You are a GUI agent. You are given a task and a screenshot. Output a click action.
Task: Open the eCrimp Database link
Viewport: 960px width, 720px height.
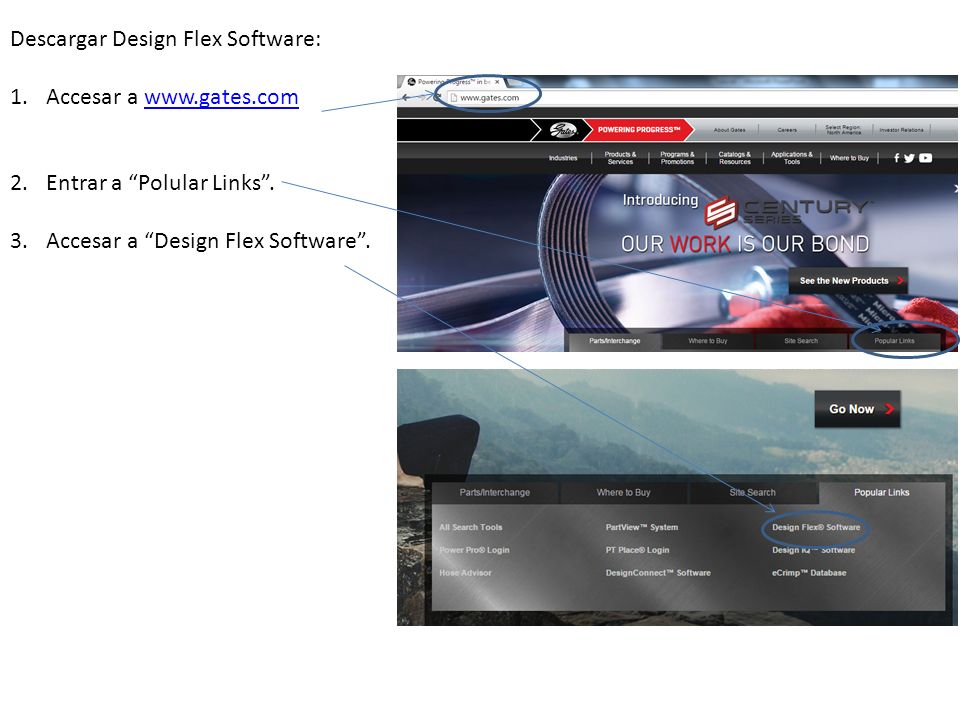coord(809,573)
